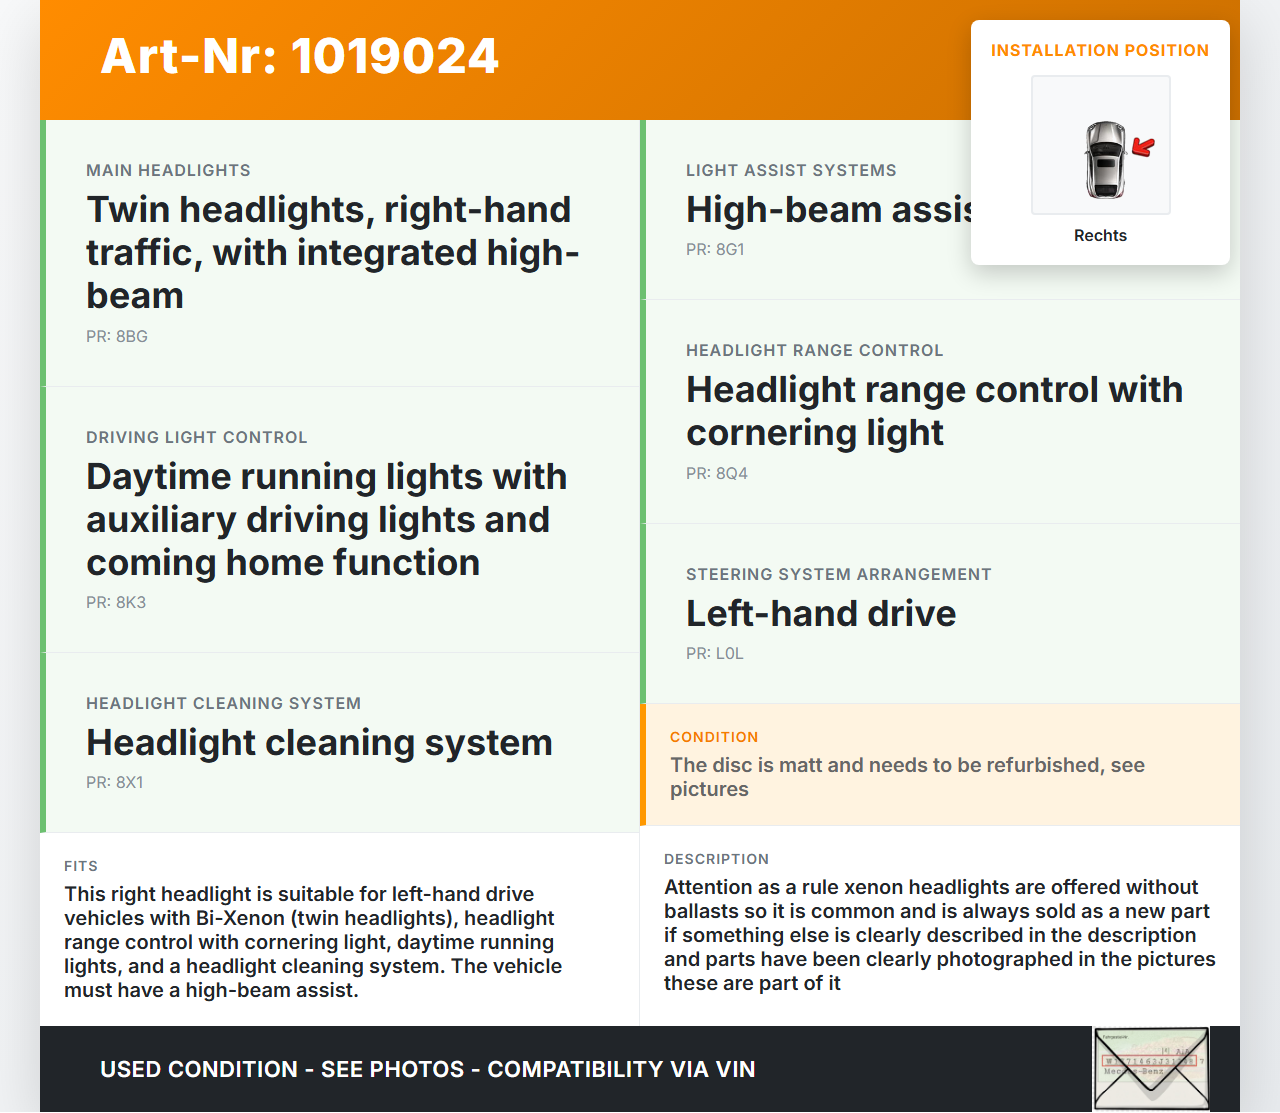Click the Fits compatibility paragraph
Viewport: 1280px width, 1113px height.
[x=313, y=942]
